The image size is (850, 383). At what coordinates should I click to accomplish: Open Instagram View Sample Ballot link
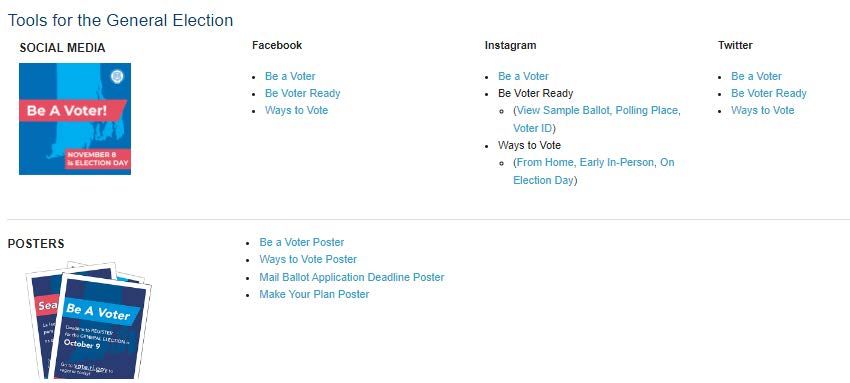pyautogui.click(x=563, y=110)
